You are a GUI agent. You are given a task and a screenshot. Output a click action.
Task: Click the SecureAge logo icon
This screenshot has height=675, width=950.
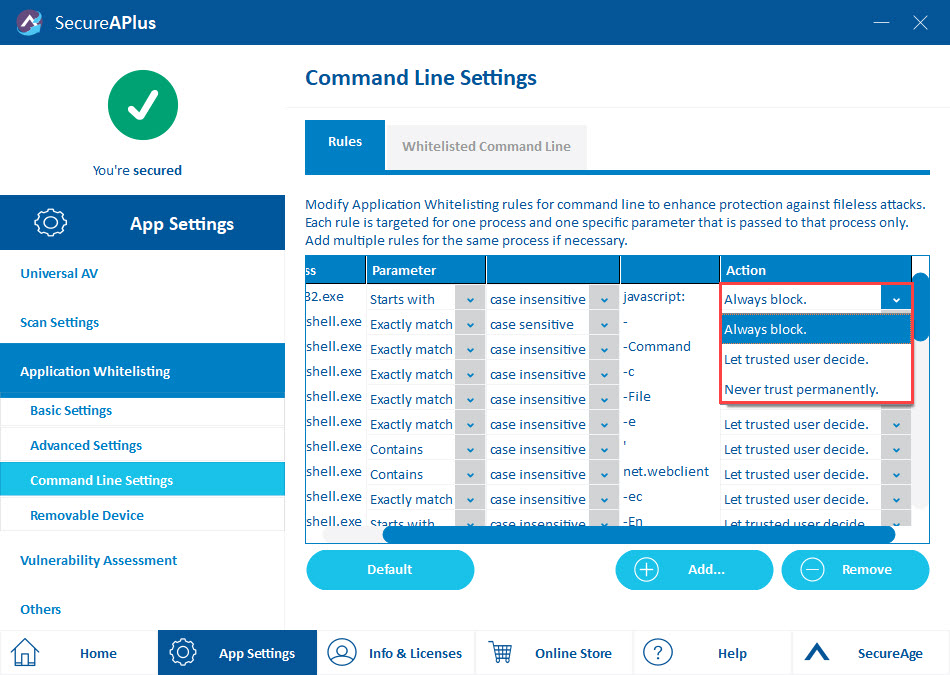point(817,653)
